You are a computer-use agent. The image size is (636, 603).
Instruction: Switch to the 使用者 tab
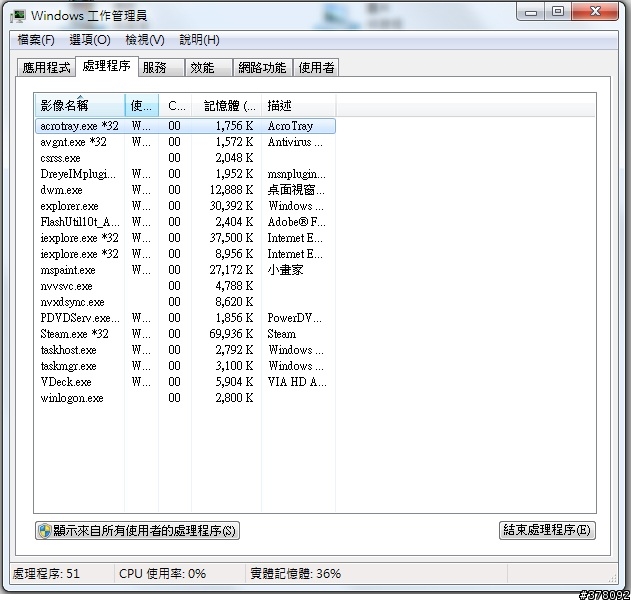(x=316, y=67)
